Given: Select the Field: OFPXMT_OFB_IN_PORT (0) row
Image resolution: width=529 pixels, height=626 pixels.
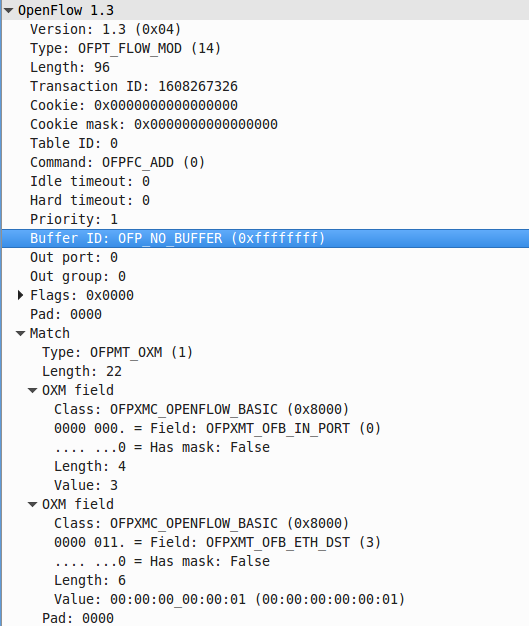Looking at the screenshot, I should [x=265, y=428].
